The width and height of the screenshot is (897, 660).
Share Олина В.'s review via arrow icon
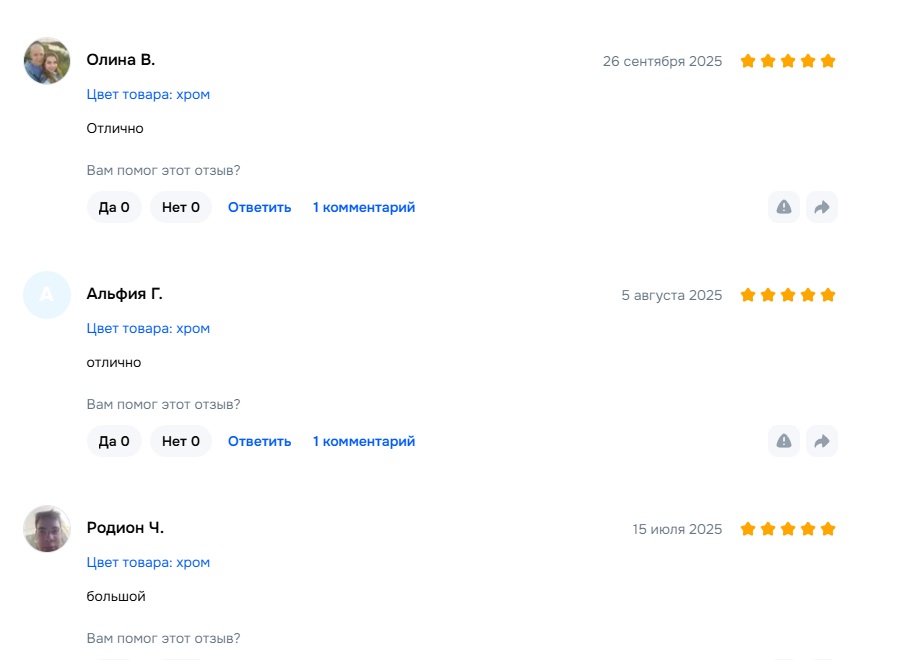tap(822, 207)
